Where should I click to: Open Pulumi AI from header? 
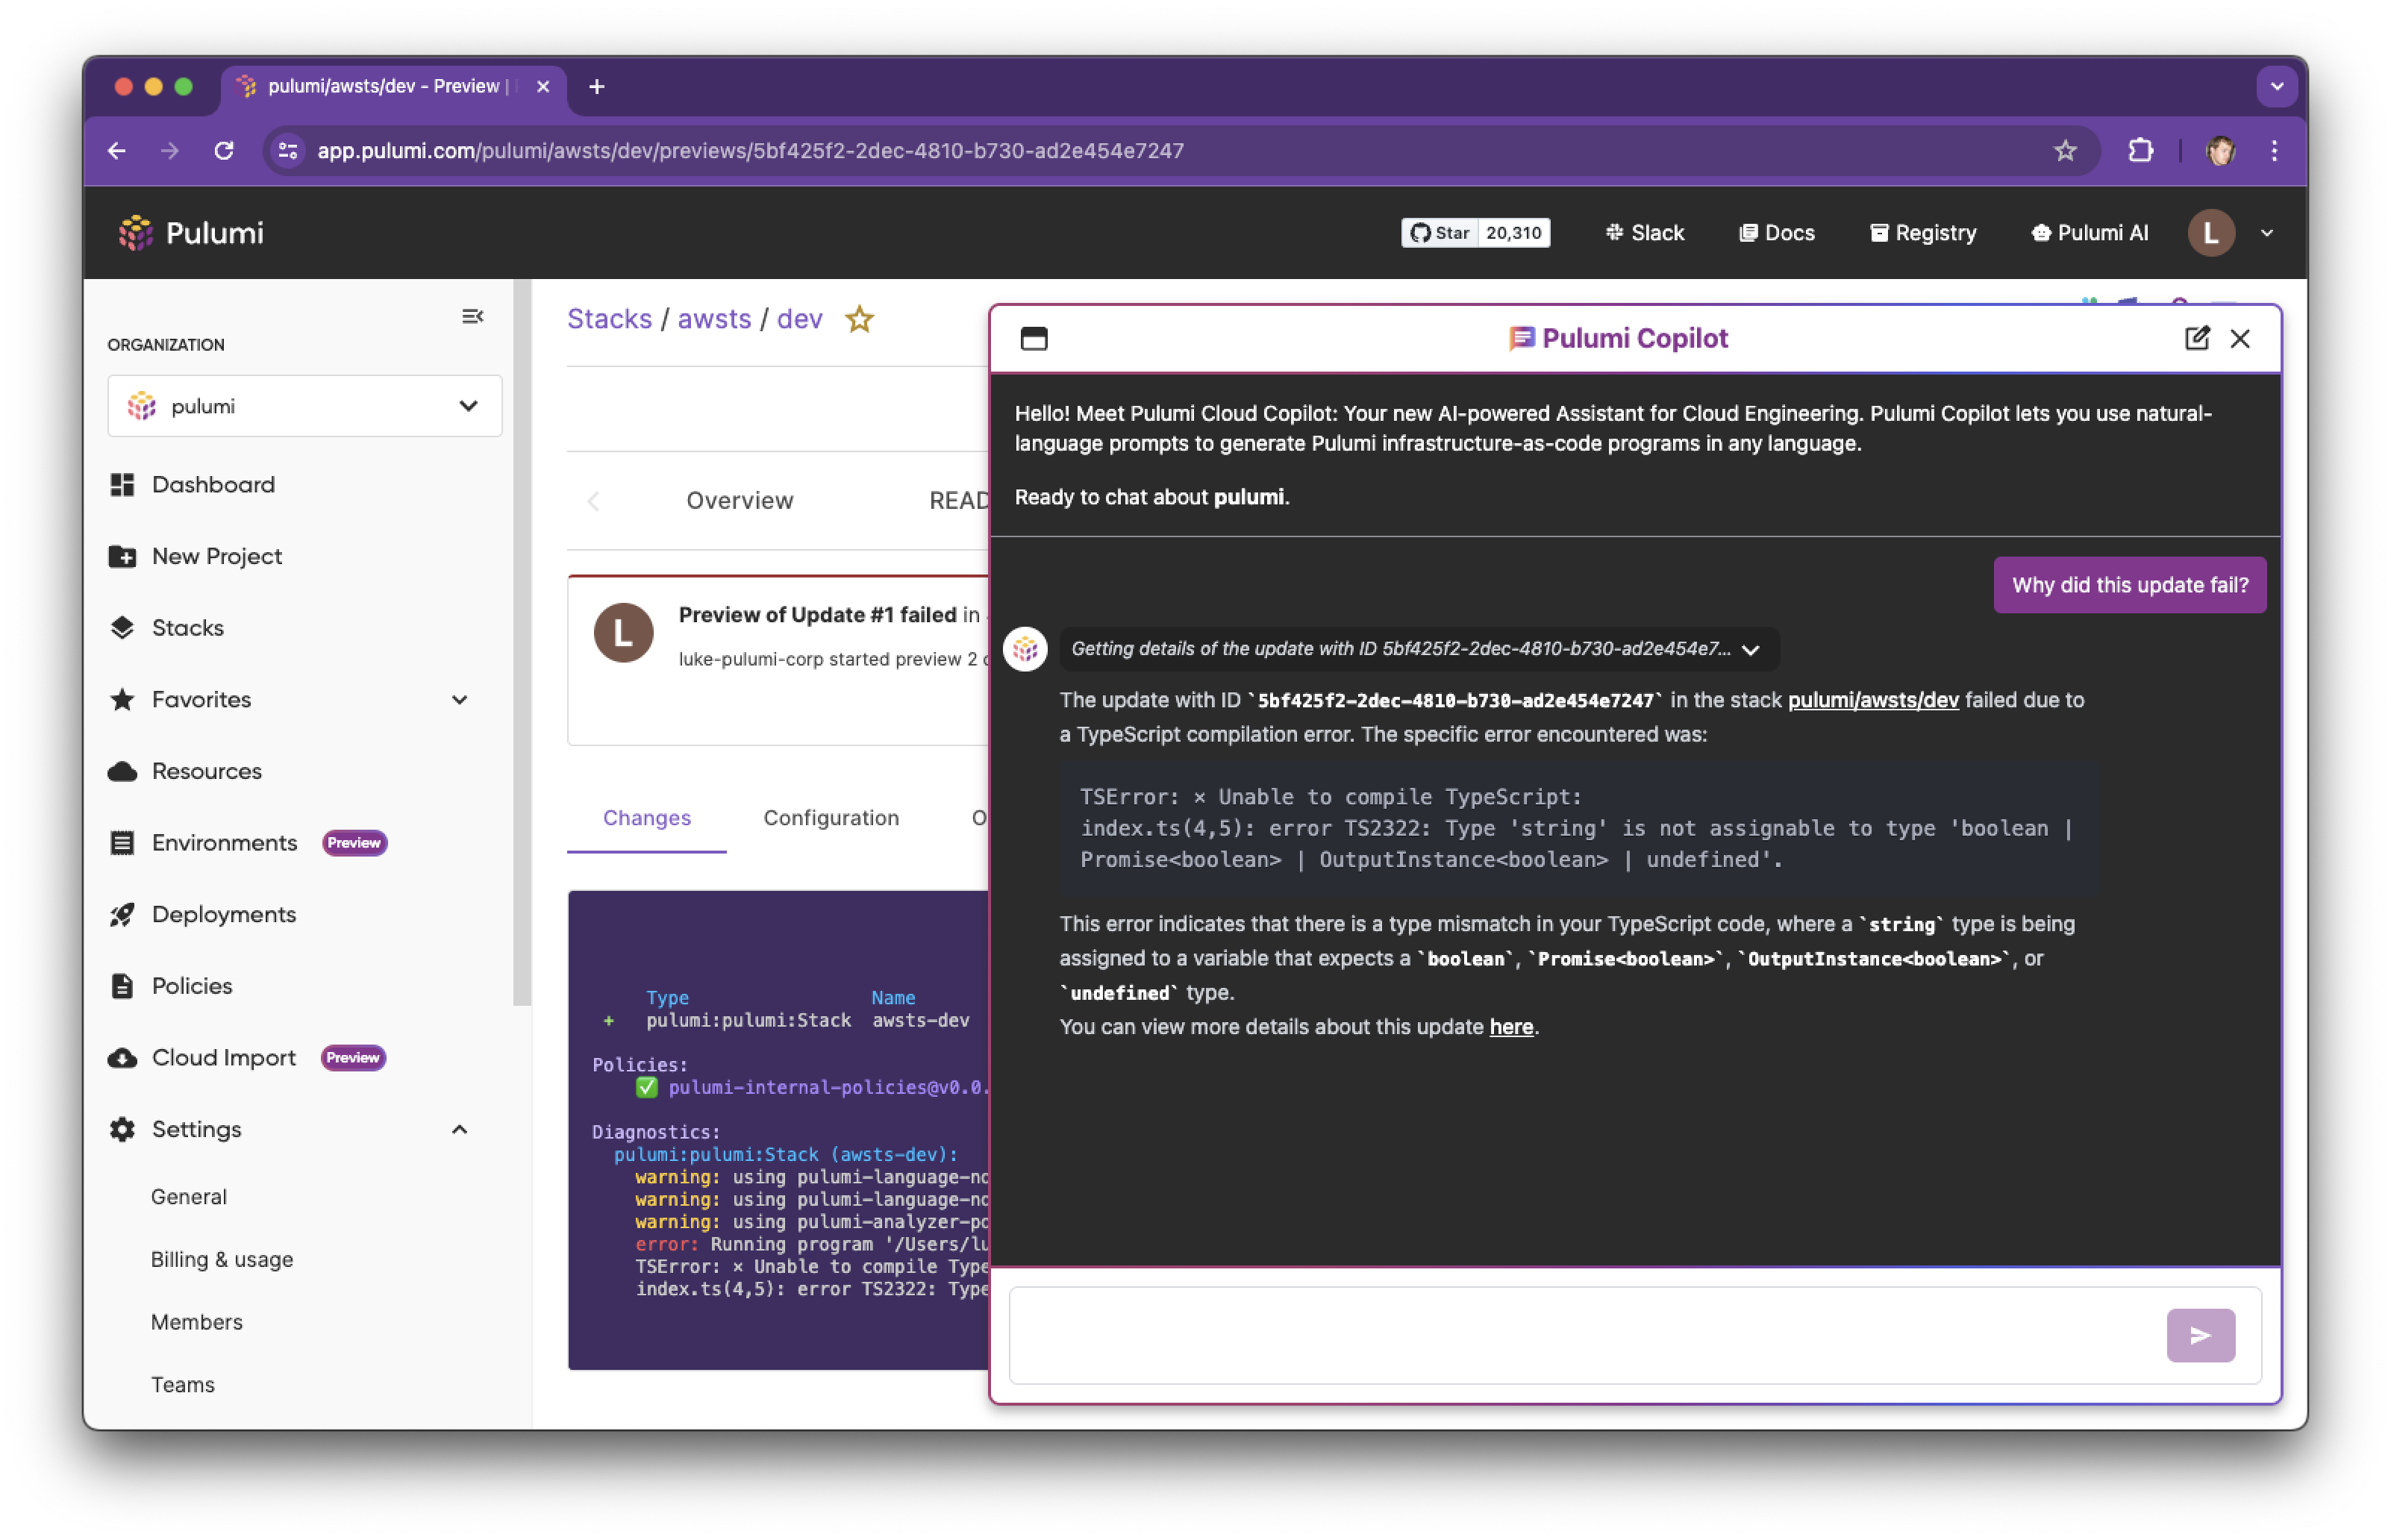click(2090, 233)
